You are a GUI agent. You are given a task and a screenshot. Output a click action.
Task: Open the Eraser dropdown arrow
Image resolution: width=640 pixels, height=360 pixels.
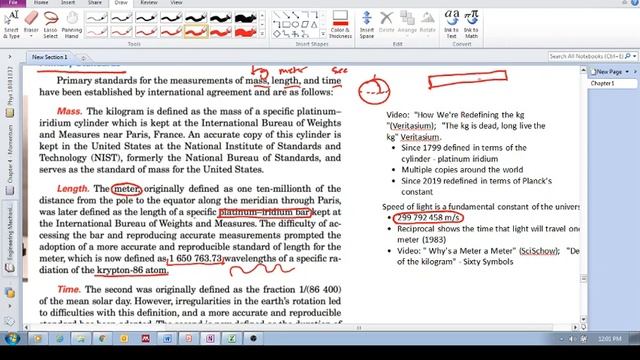(x=31, y=36)
